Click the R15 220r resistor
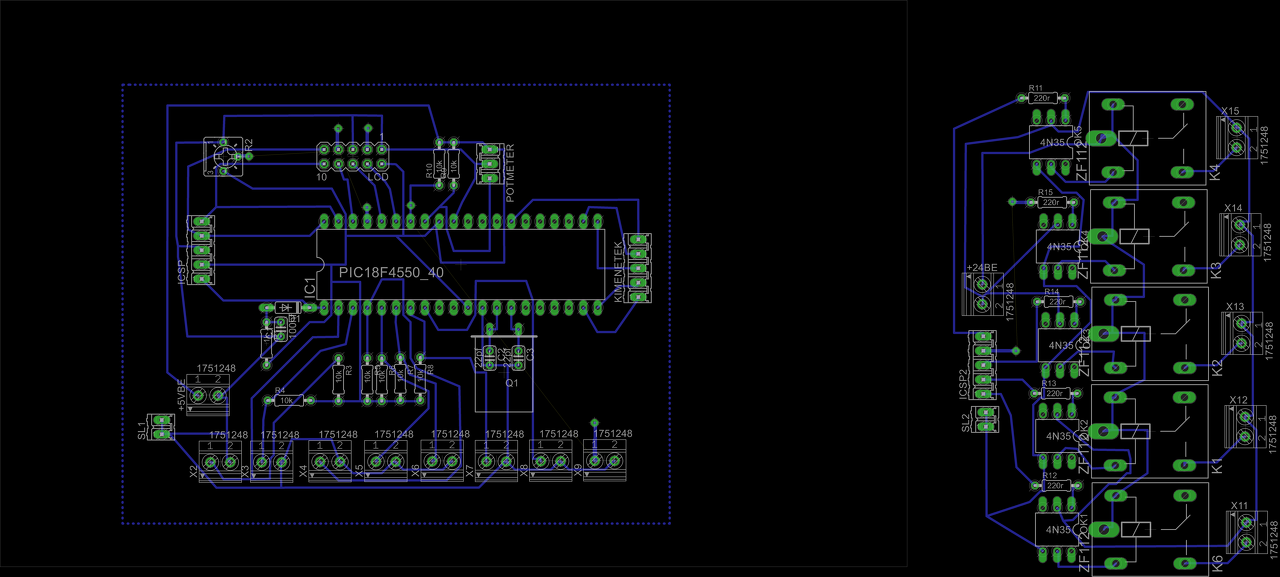The image size is (1280, 577). 1050,202
